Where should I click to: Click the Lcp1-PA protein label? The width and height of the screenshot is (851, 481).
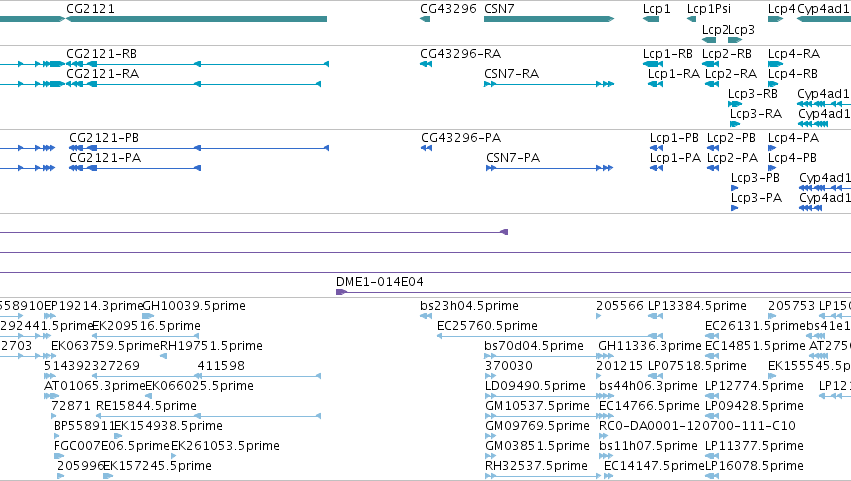pos(675,158)
